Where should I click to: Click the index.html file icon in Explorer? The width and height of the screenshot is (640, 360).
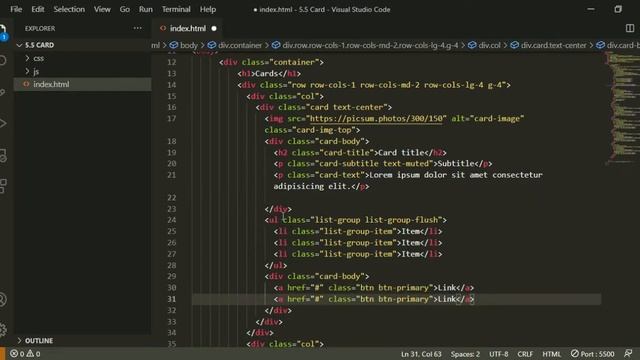click(26, 84)
